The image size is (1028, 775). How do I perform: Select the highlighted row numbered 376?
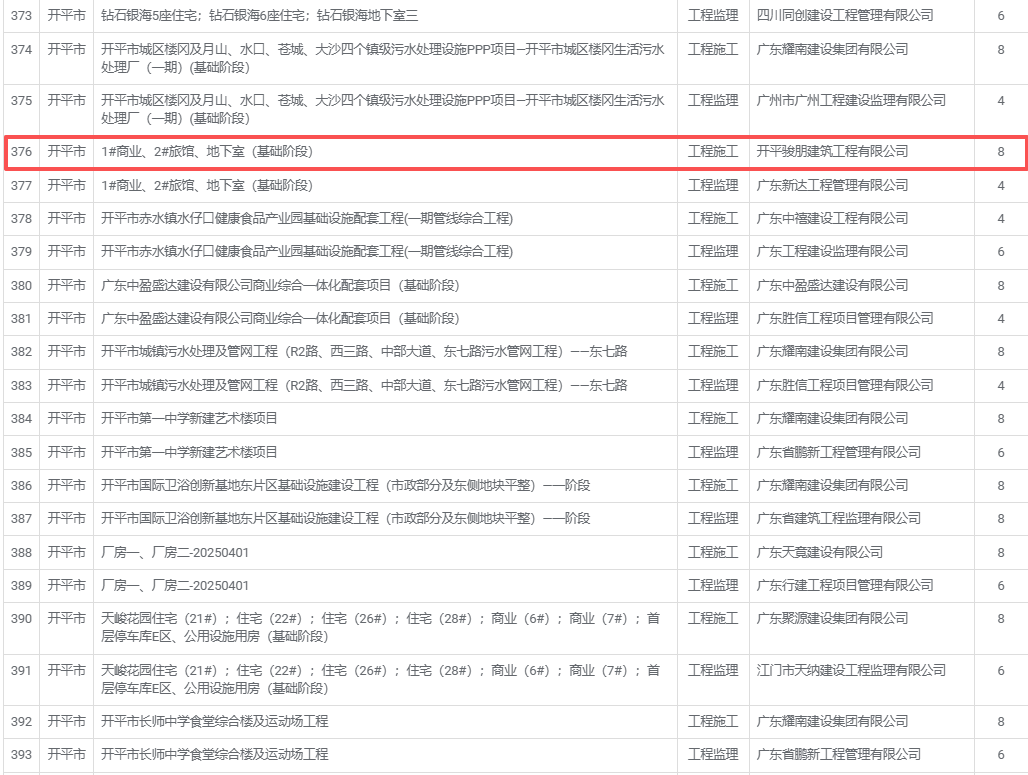514,152
